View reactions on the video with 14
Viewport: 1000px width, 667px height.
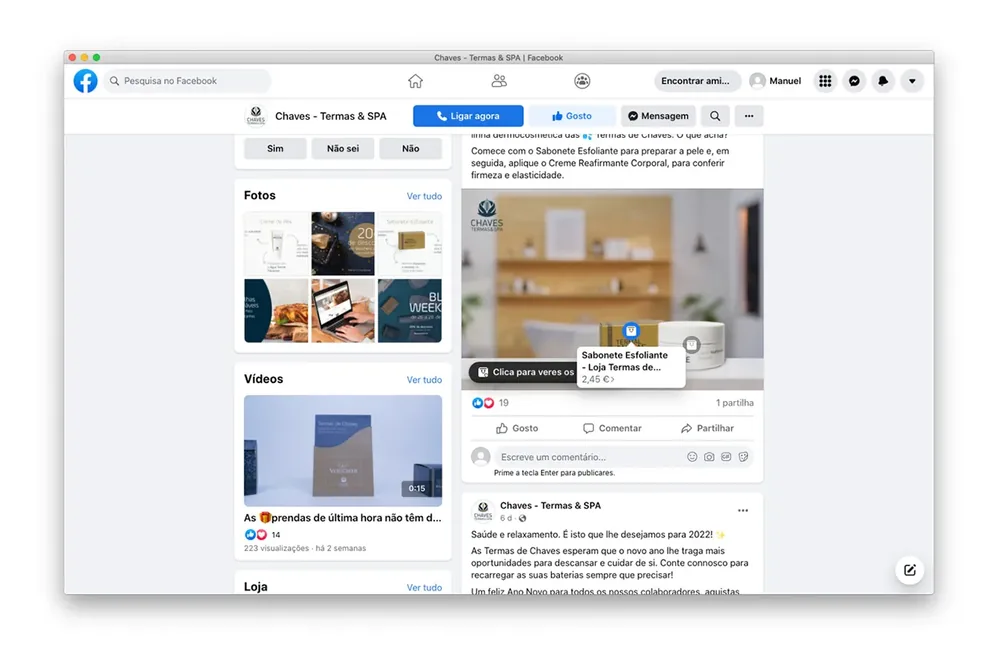pos(262,535)
